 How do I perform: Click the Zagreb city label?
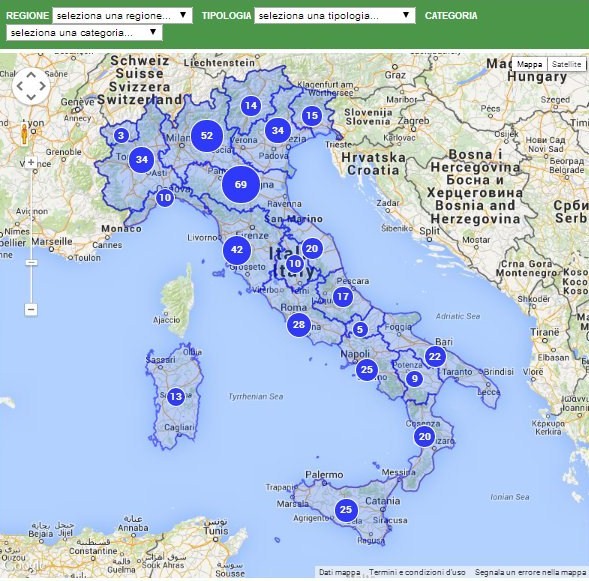tap(414, 121)
